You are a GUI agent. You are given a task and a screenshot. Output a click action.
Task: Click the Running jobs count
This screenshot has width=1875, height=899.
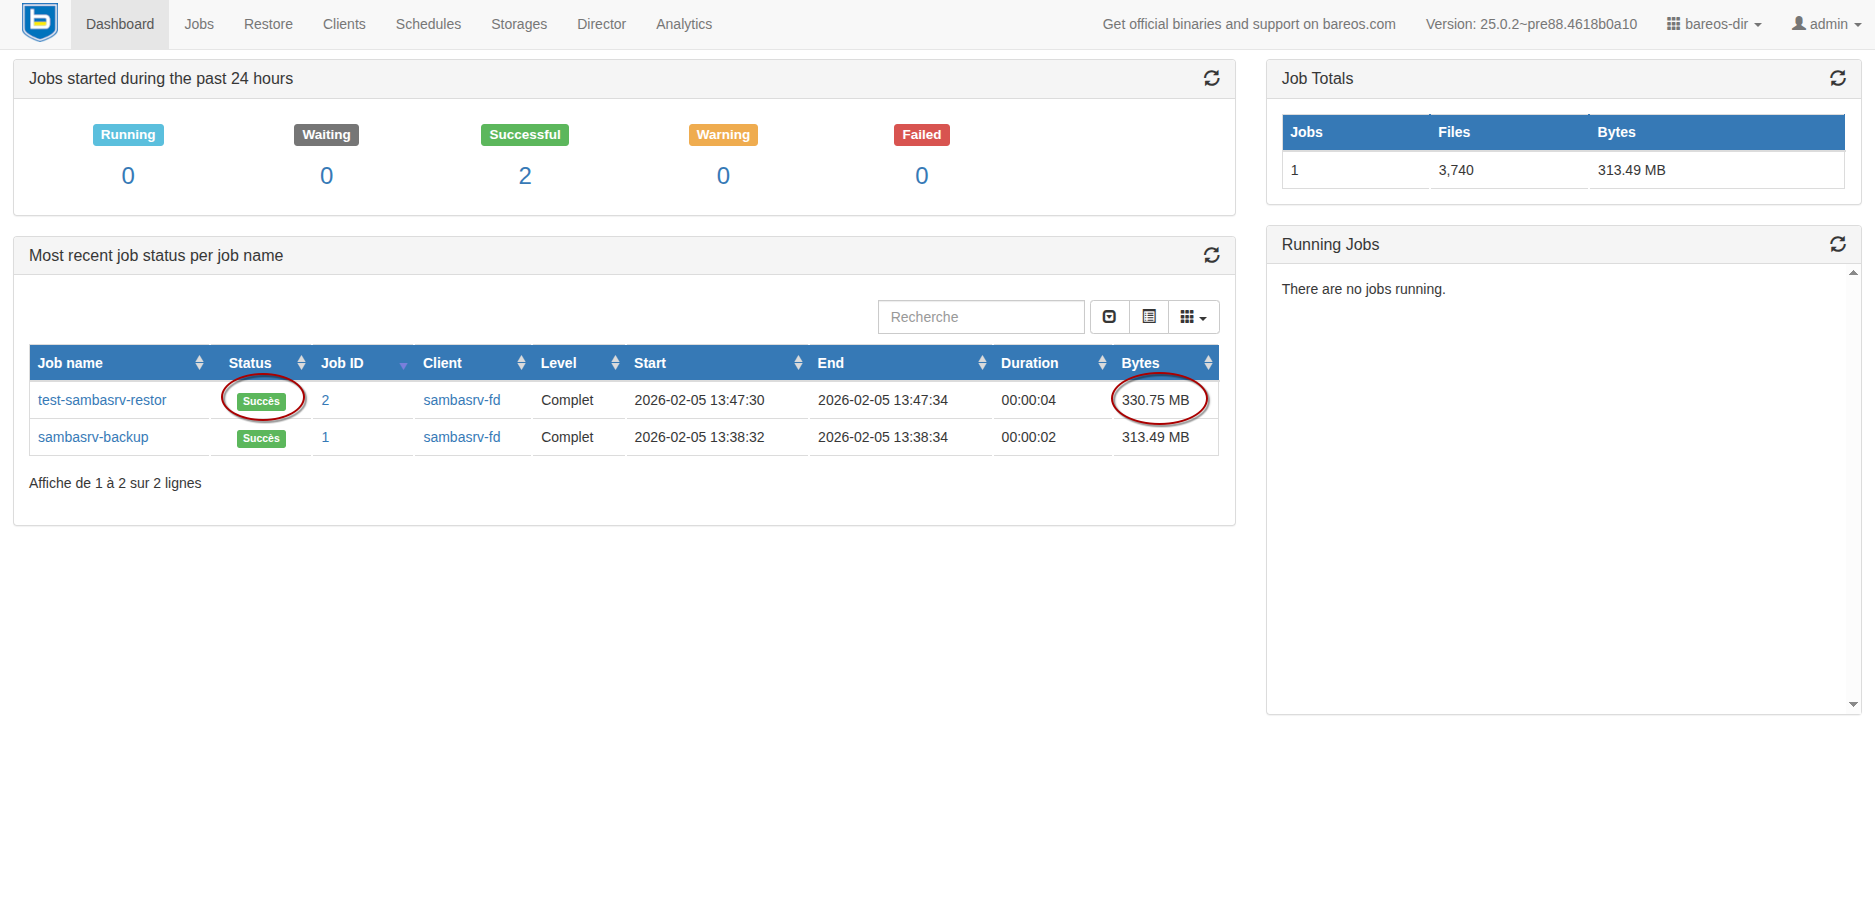[128, 176]
